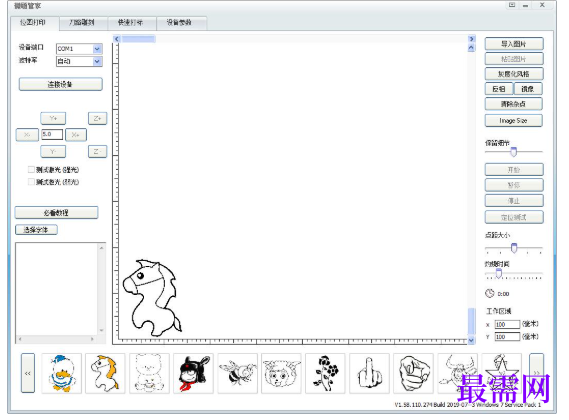Click the 5.0 step distance input field
Screen dimensions: 569x420
(52, 134)
